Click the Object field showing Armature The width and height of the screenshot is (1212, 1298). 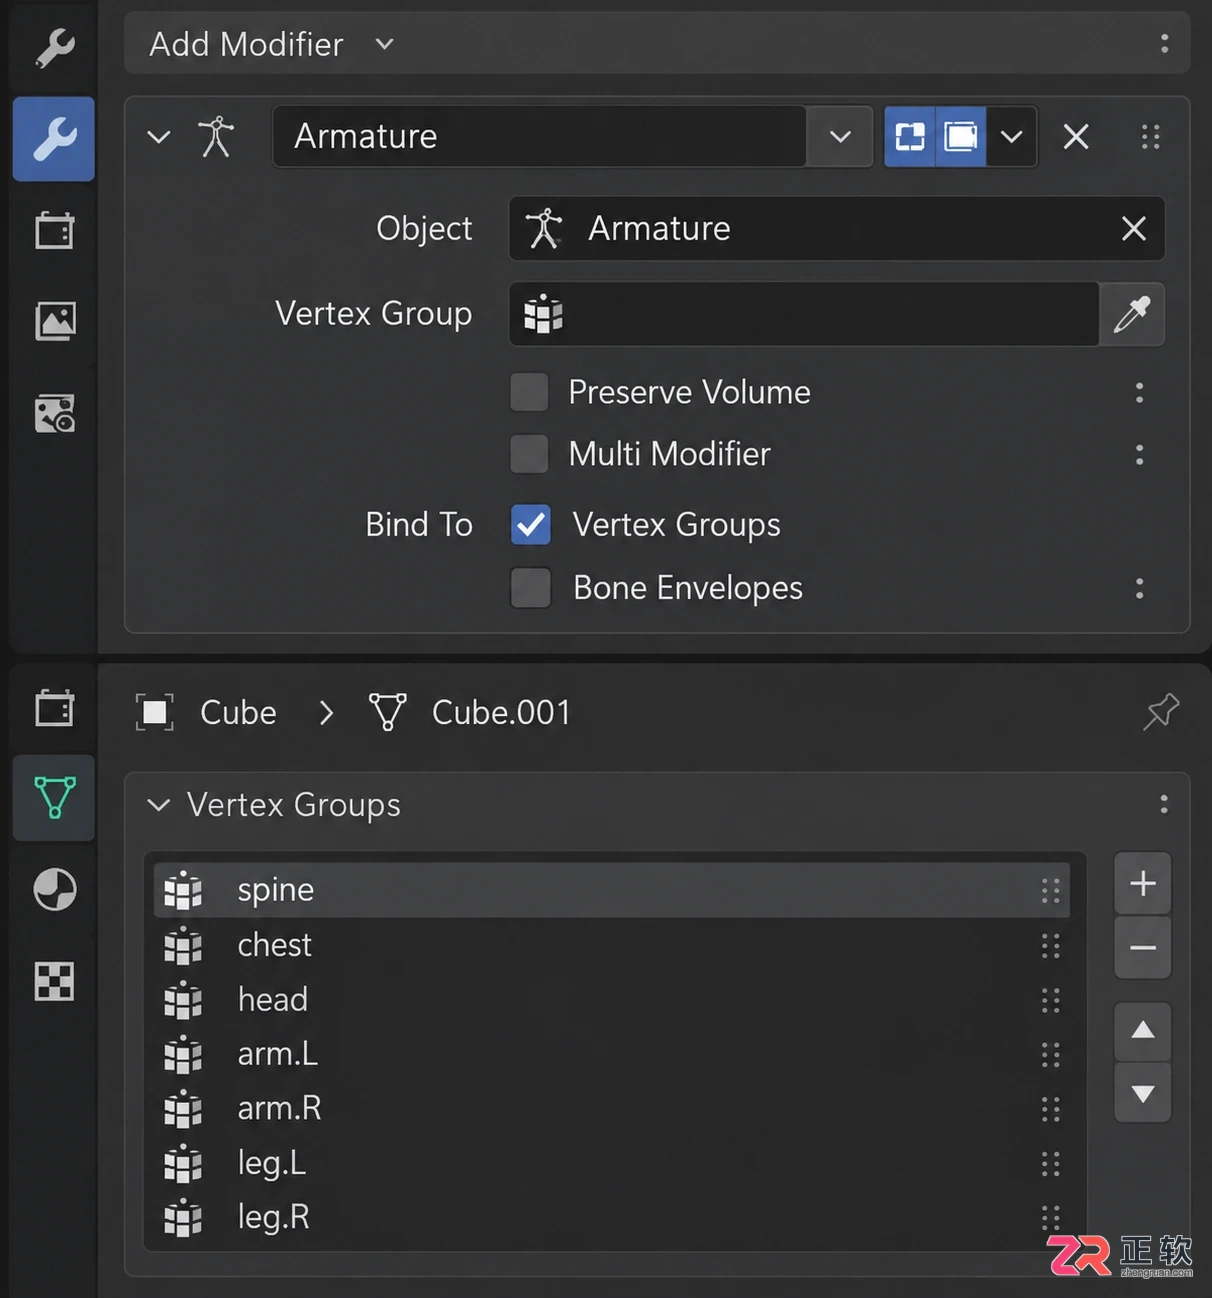837,229
